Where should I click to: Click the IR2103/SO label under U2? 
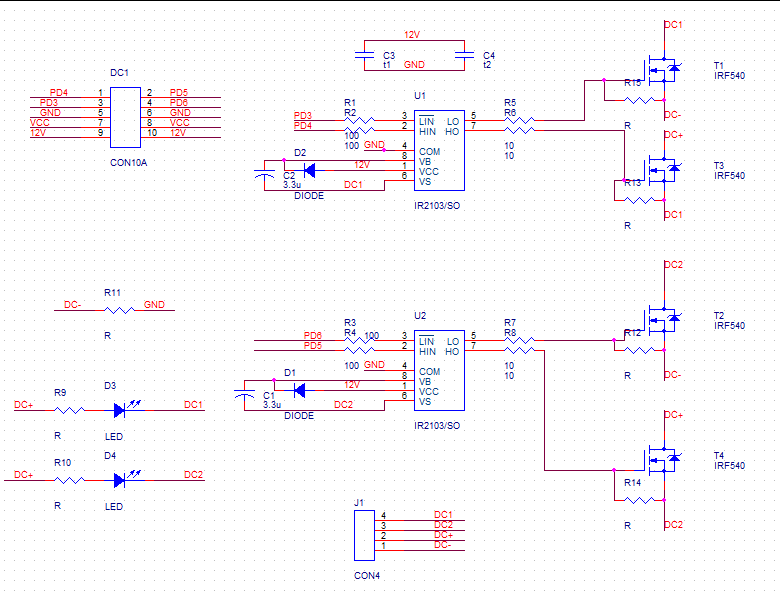437,425
